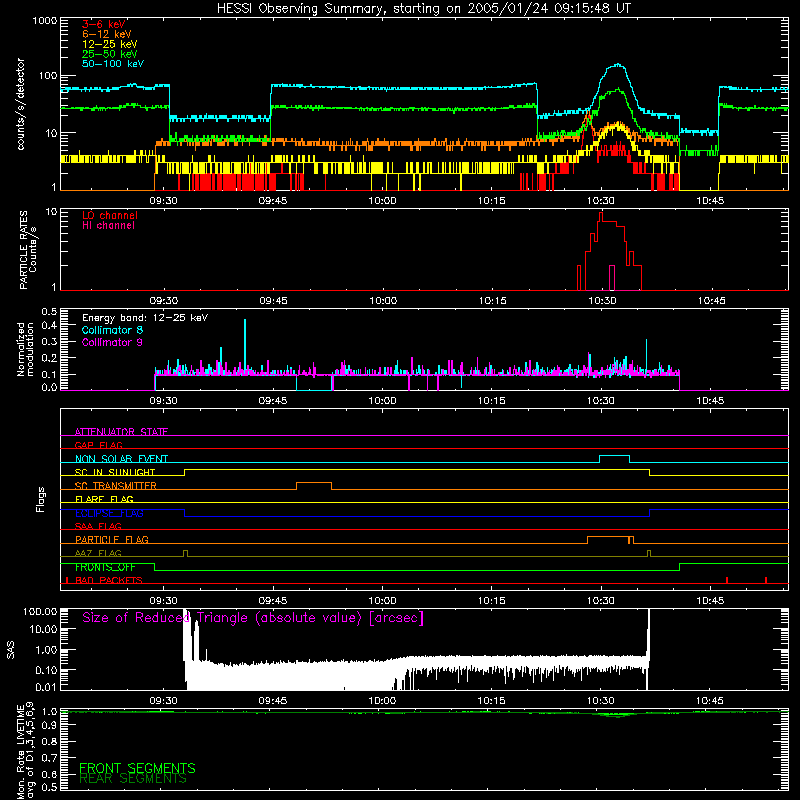The height and width of the screenshot is (800, 800).
Task: Select the green 25-50 keV legend entry
Action: click(110, 54)
